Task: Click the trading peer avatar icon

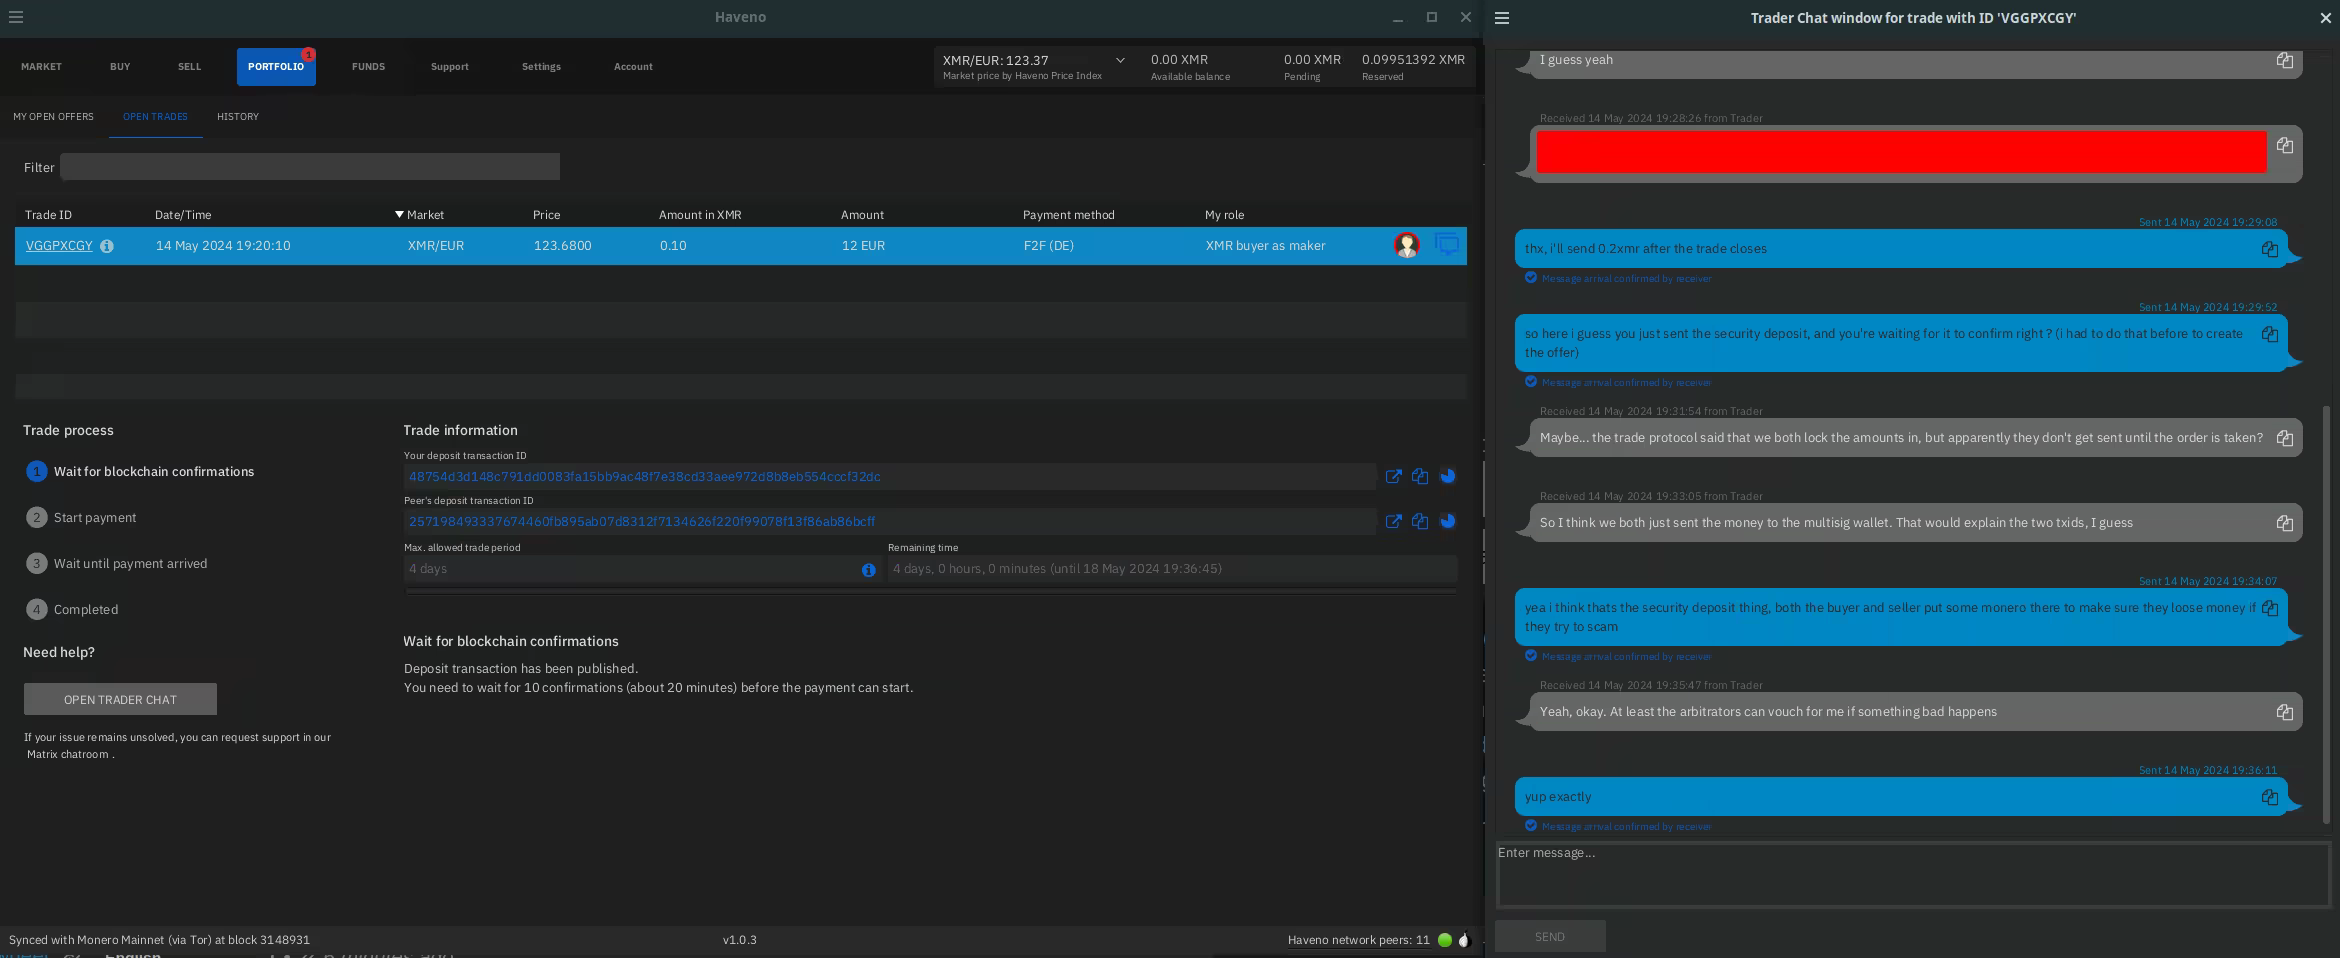Action: pyautogui.click(x=1406, y=245)
